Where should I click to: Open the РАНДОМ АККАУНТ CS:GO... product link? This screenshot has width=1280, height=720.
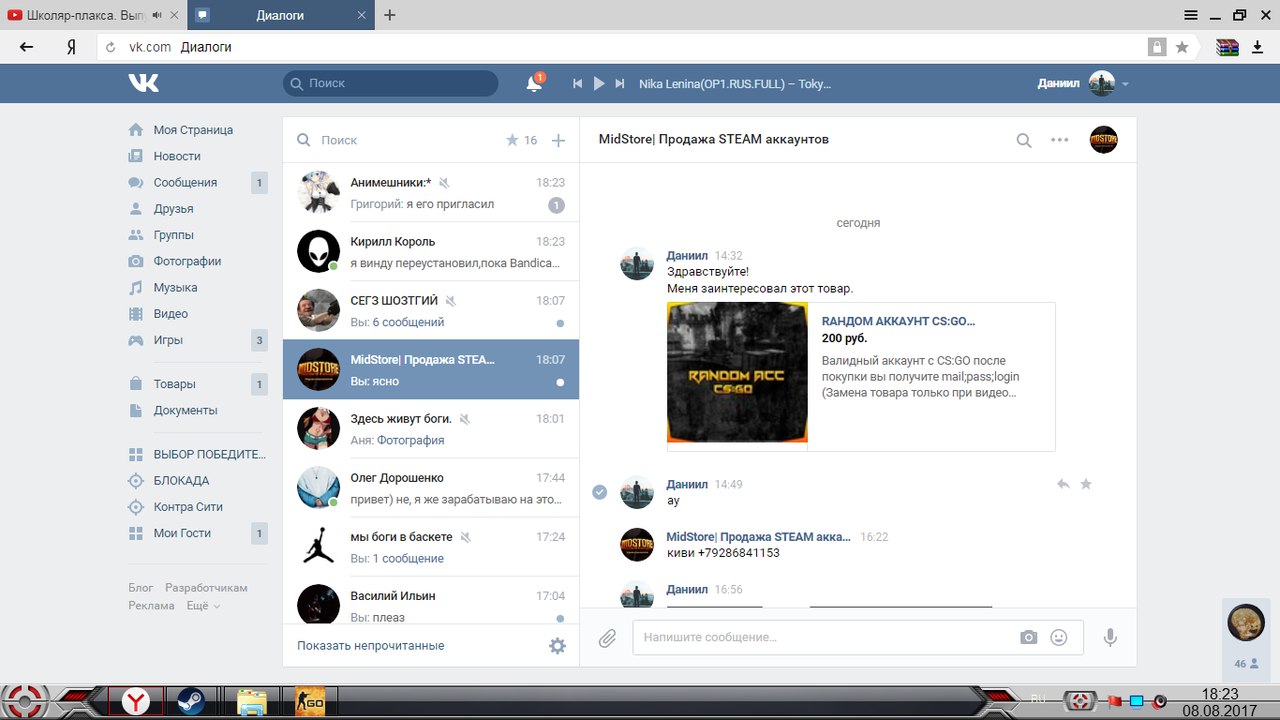(898, 321)
